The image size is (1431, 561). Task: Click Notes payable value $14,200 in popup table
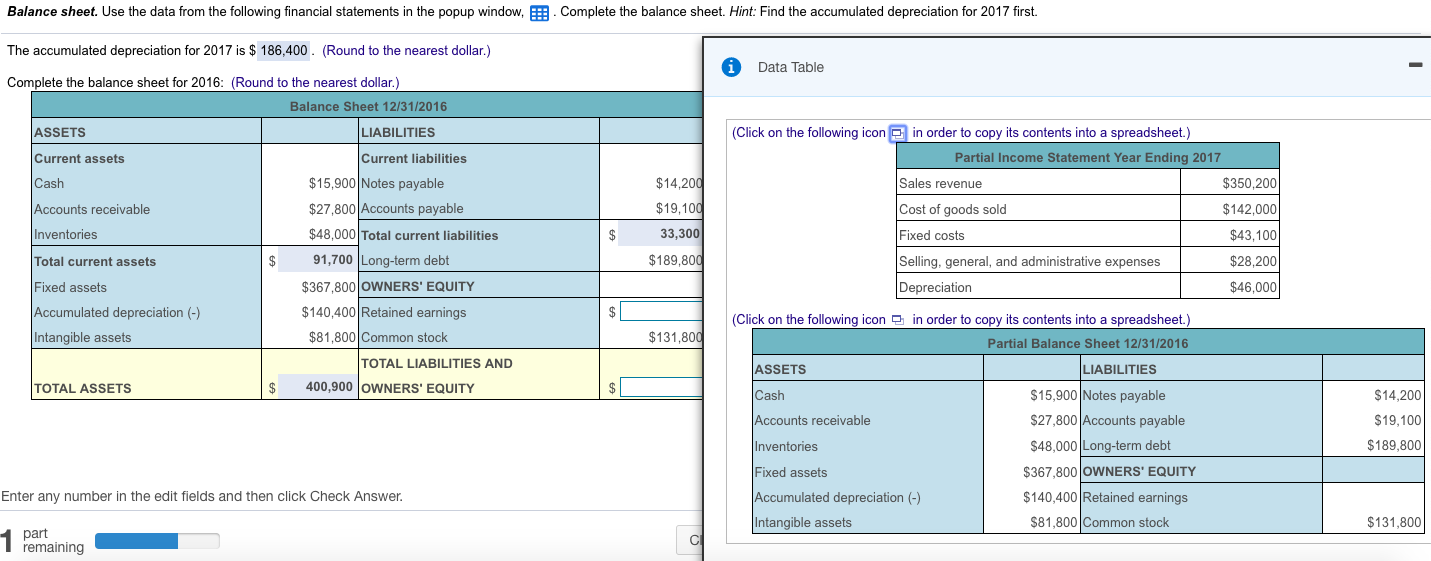pos(1398,395)
